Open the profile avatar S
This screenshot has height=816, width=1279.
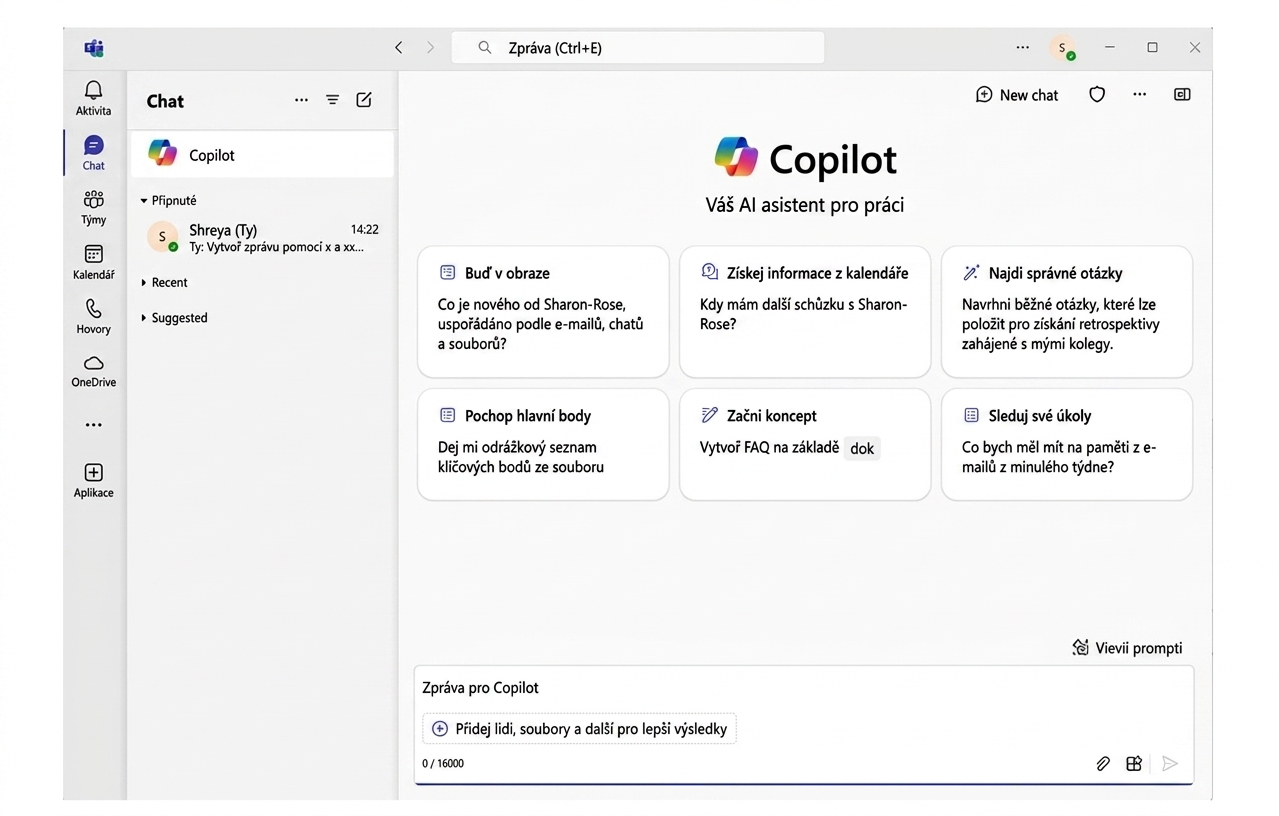coord(1062,47)
